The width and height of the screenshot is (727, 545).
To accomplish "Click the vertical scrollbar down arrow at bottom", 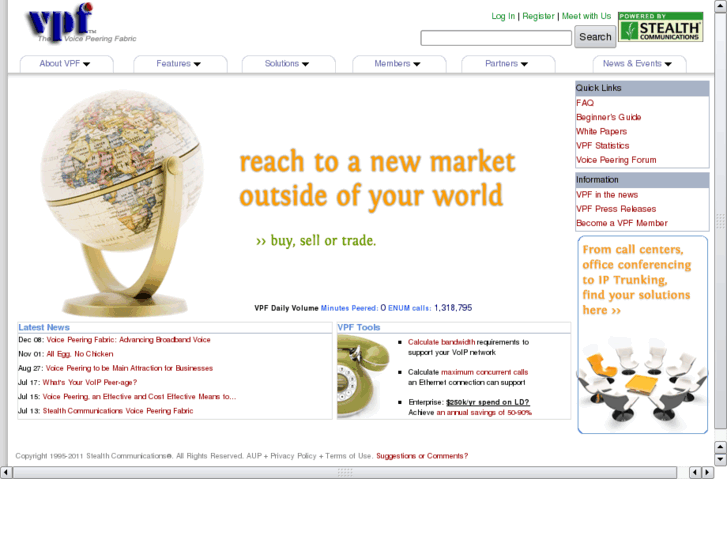I will pos(720,459).
